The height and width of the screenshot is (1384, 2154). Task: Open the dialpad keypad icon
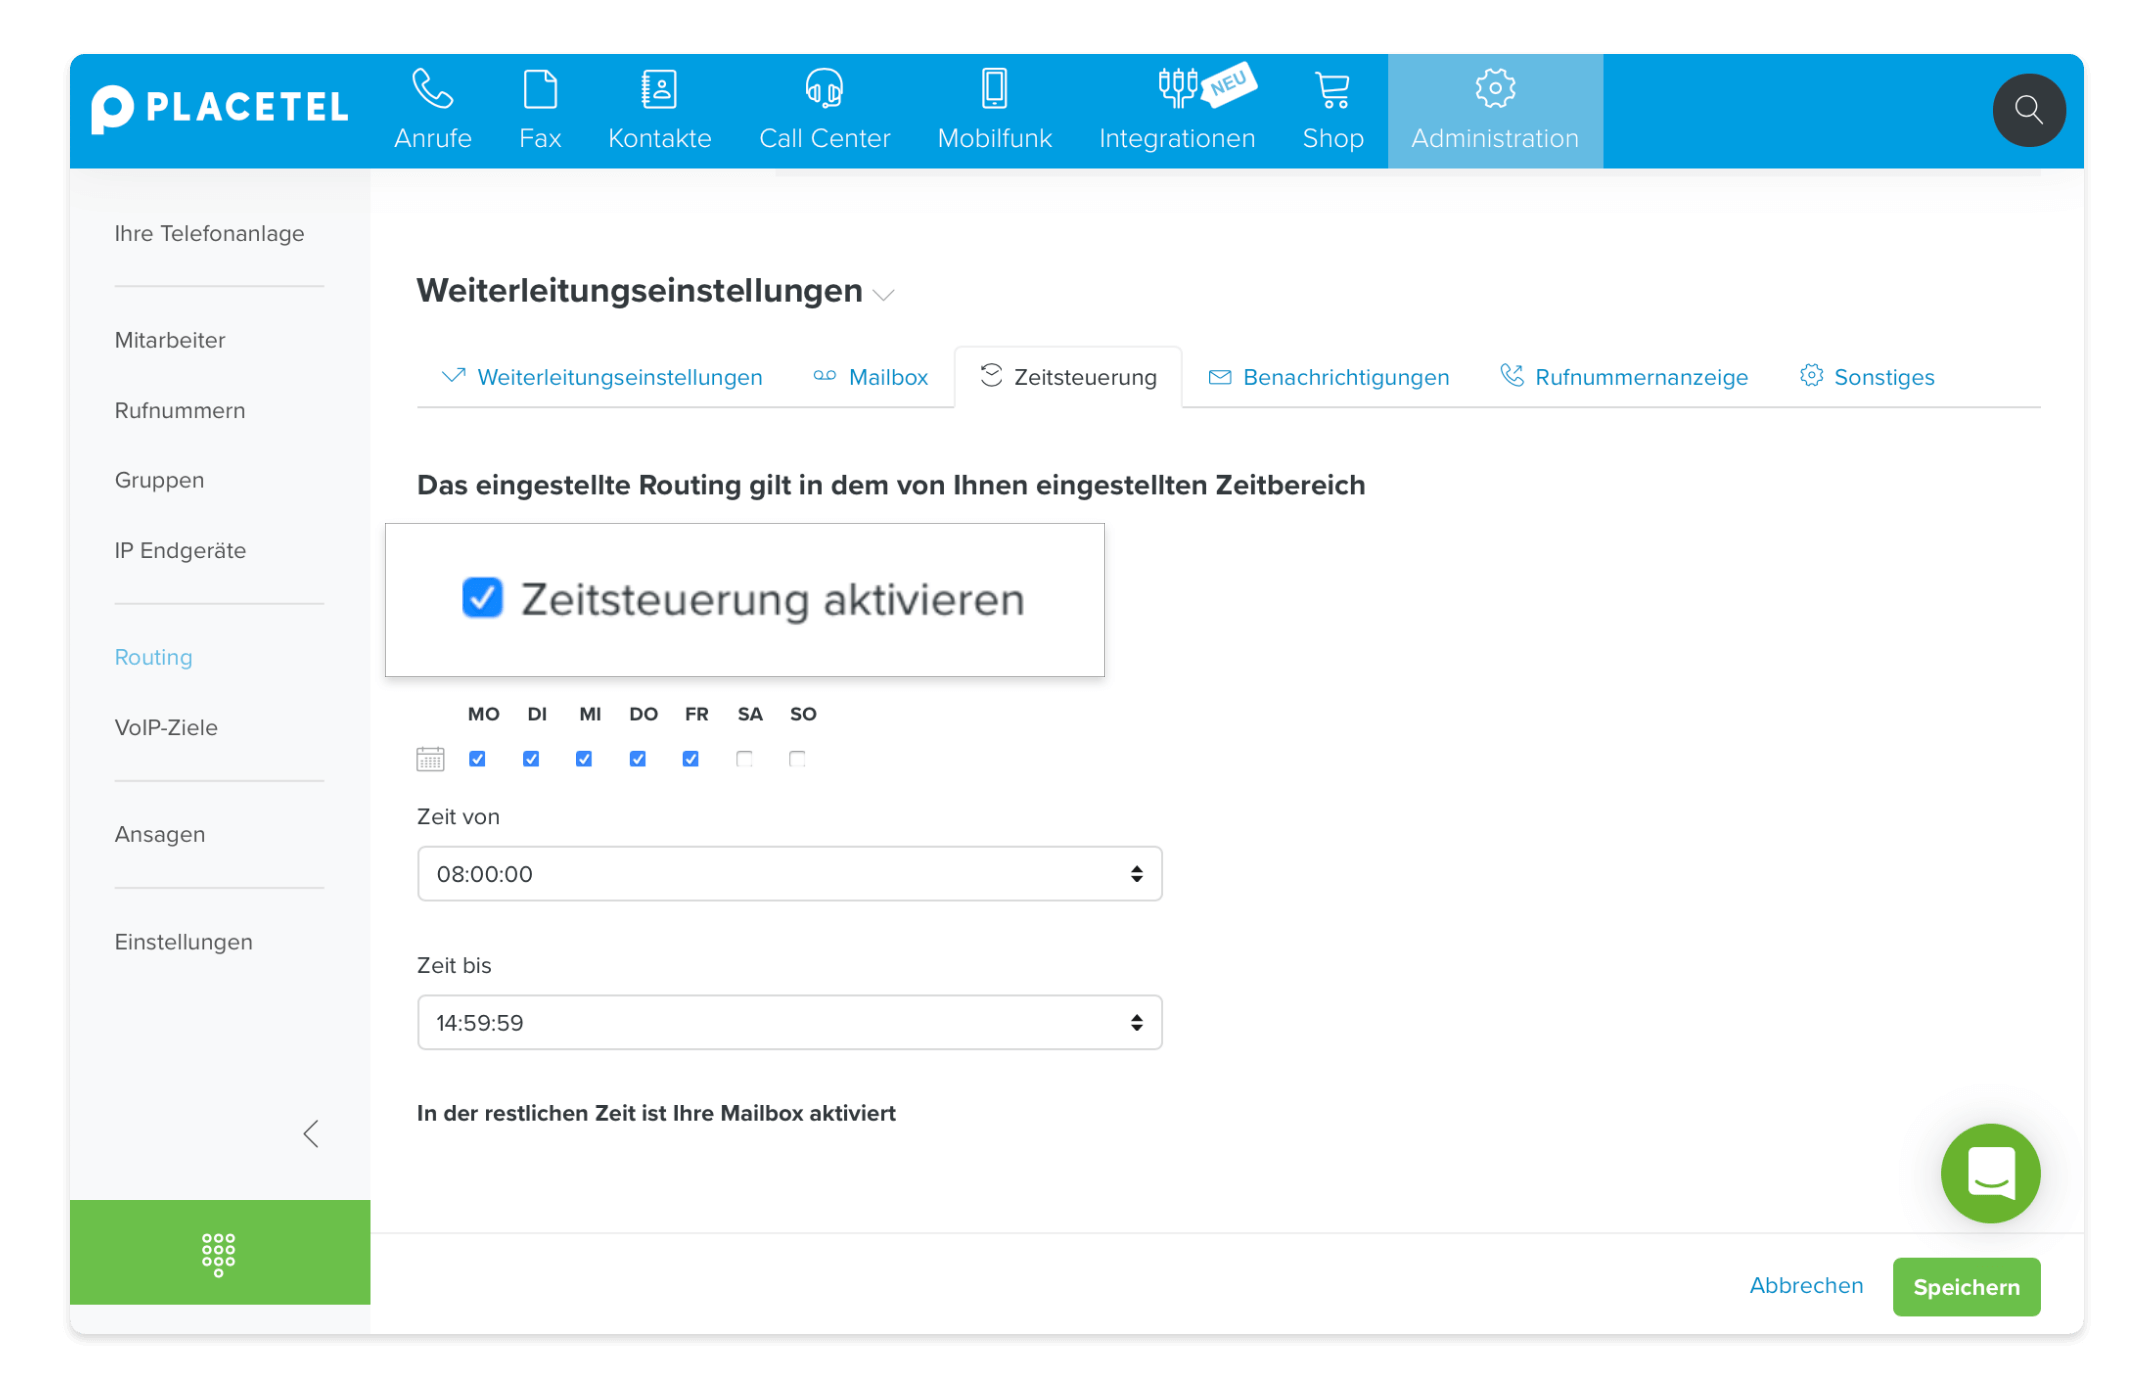click(219, 1253)
